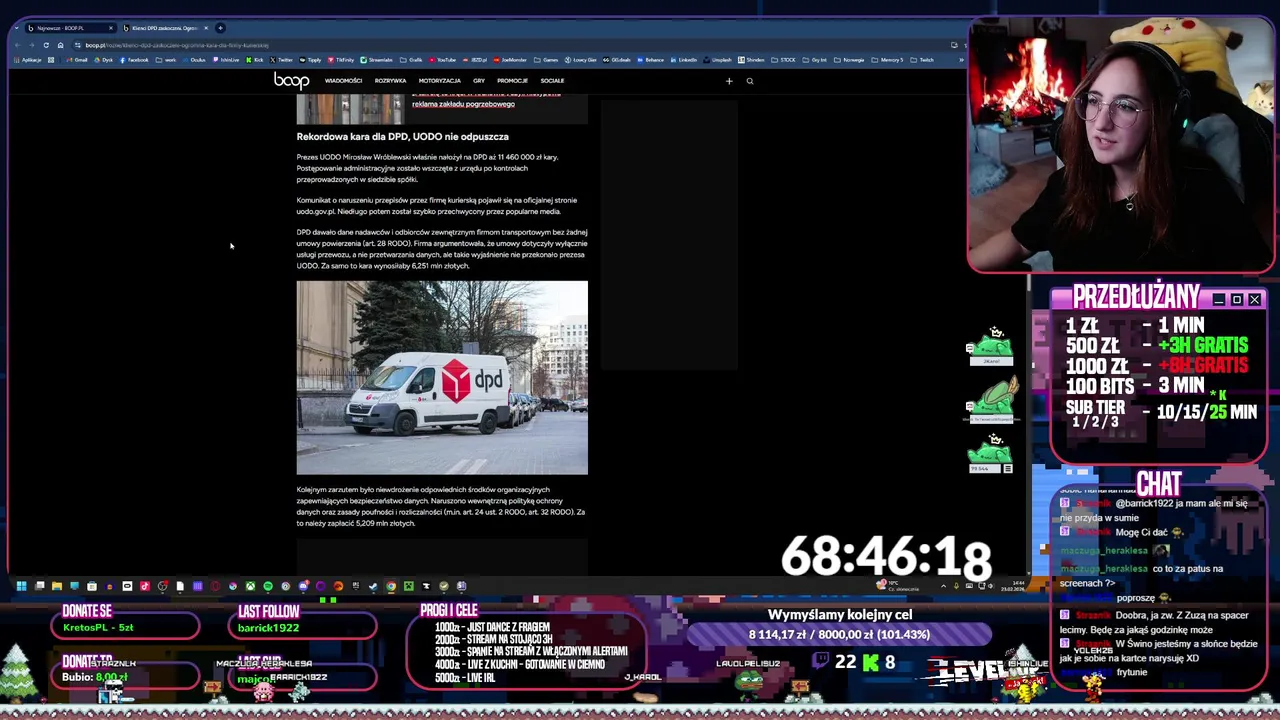Open the ROZRYWKA menu item
This screenshot has height=720, width=1280.
click(390, 81)
